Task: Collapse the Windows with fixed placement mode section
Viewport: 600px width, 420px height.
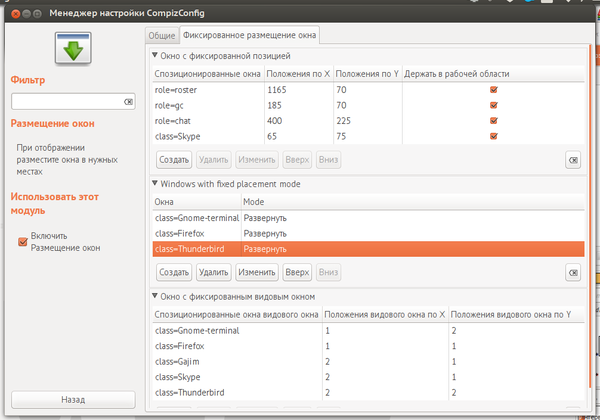Action: click(153, 184)
